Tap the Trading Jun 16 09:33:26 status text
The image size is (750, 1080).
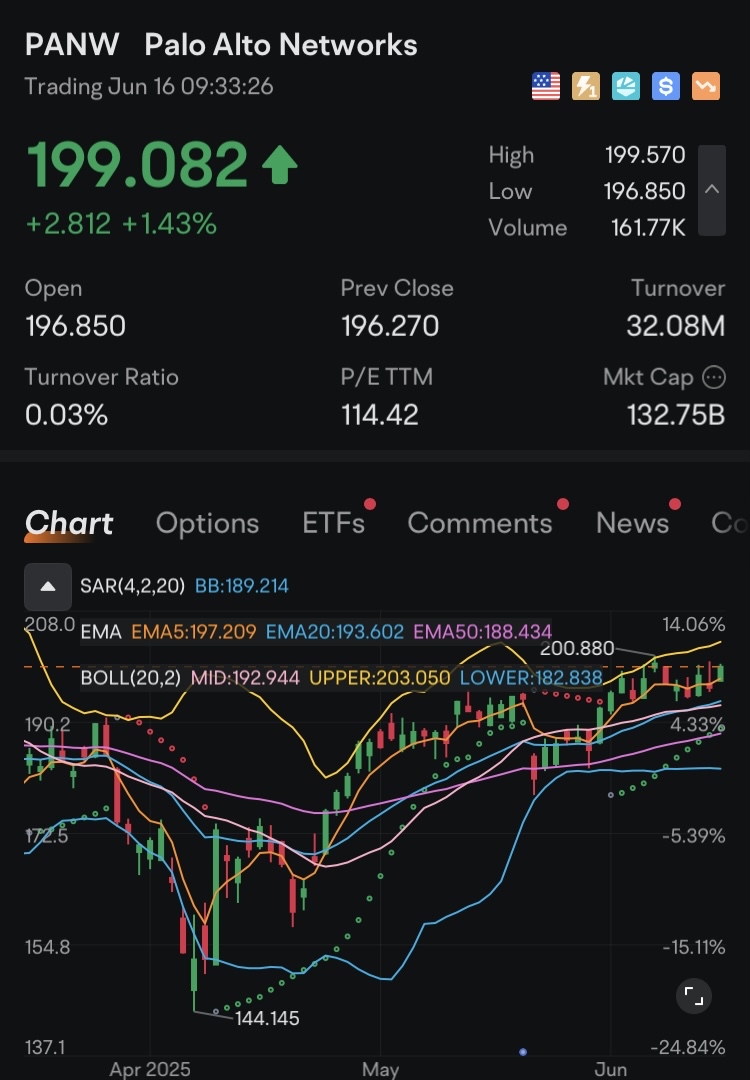tap(149, 87)
